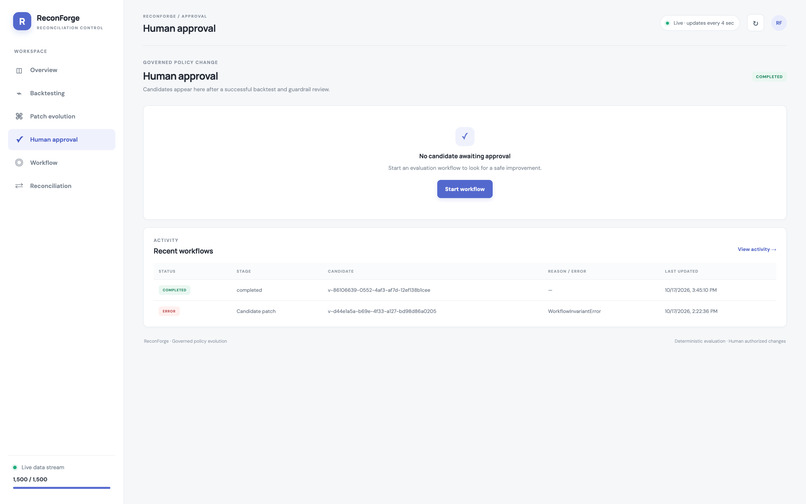
Task: Click the Recent workflows heading
Action: point(183,251)
